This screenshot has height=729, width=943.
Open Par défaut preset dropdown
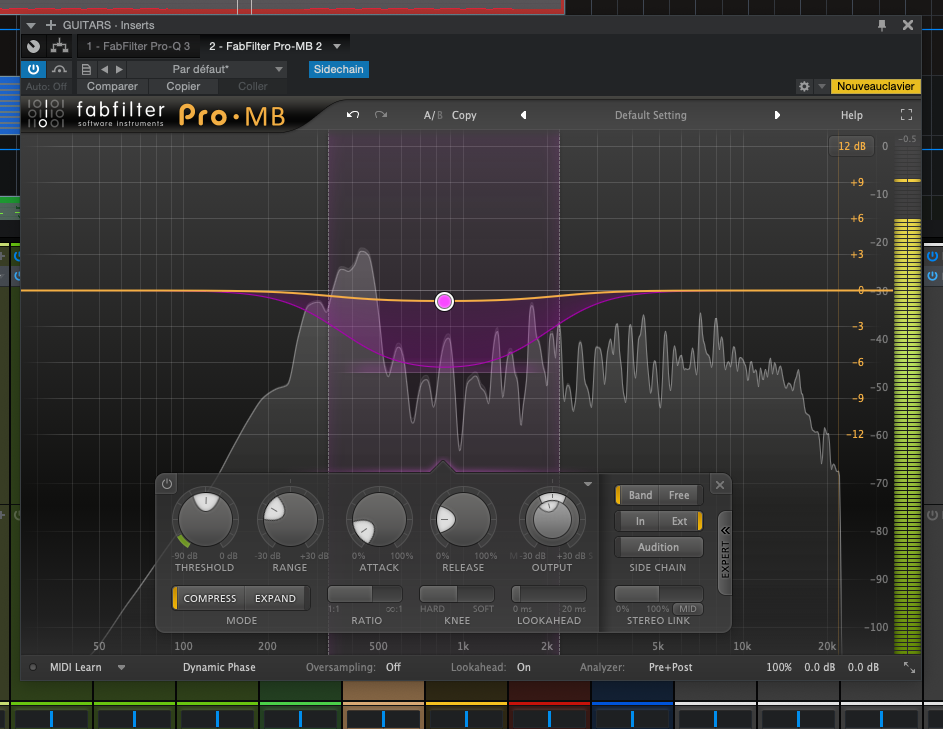(207, 69)
